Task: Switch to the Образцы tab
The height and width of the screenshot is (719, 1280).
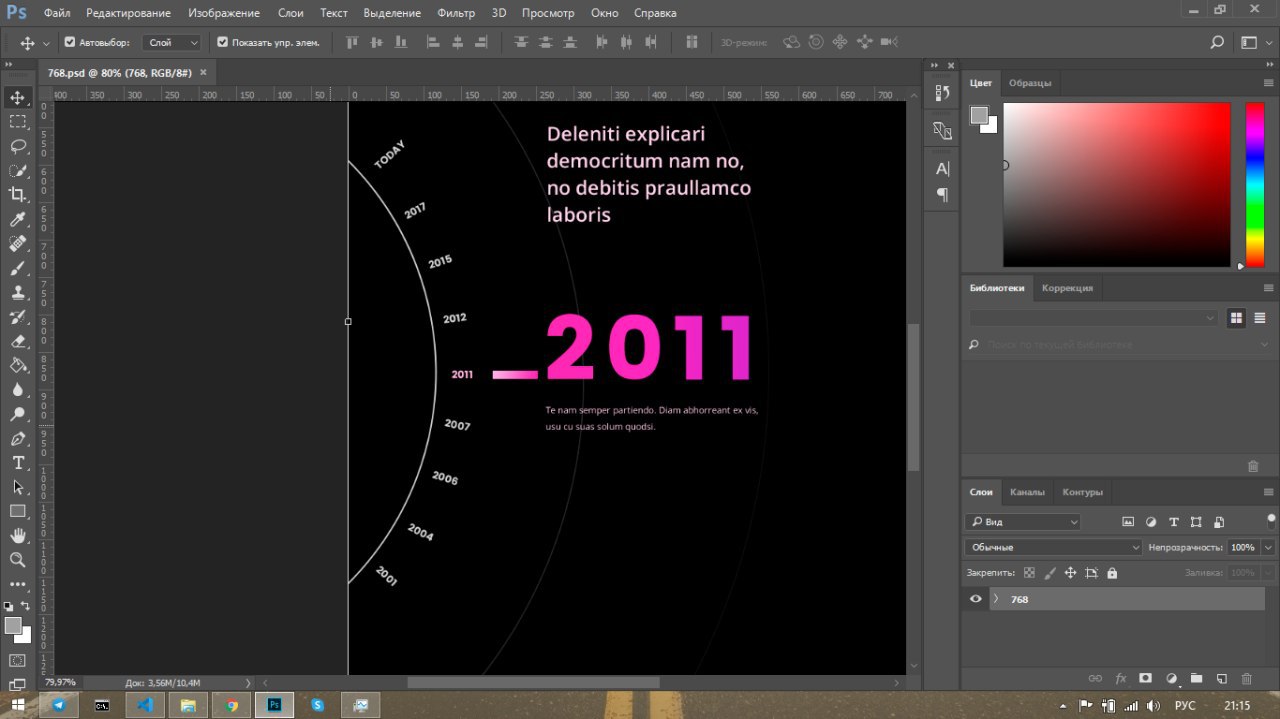Action: point(1030,83)
